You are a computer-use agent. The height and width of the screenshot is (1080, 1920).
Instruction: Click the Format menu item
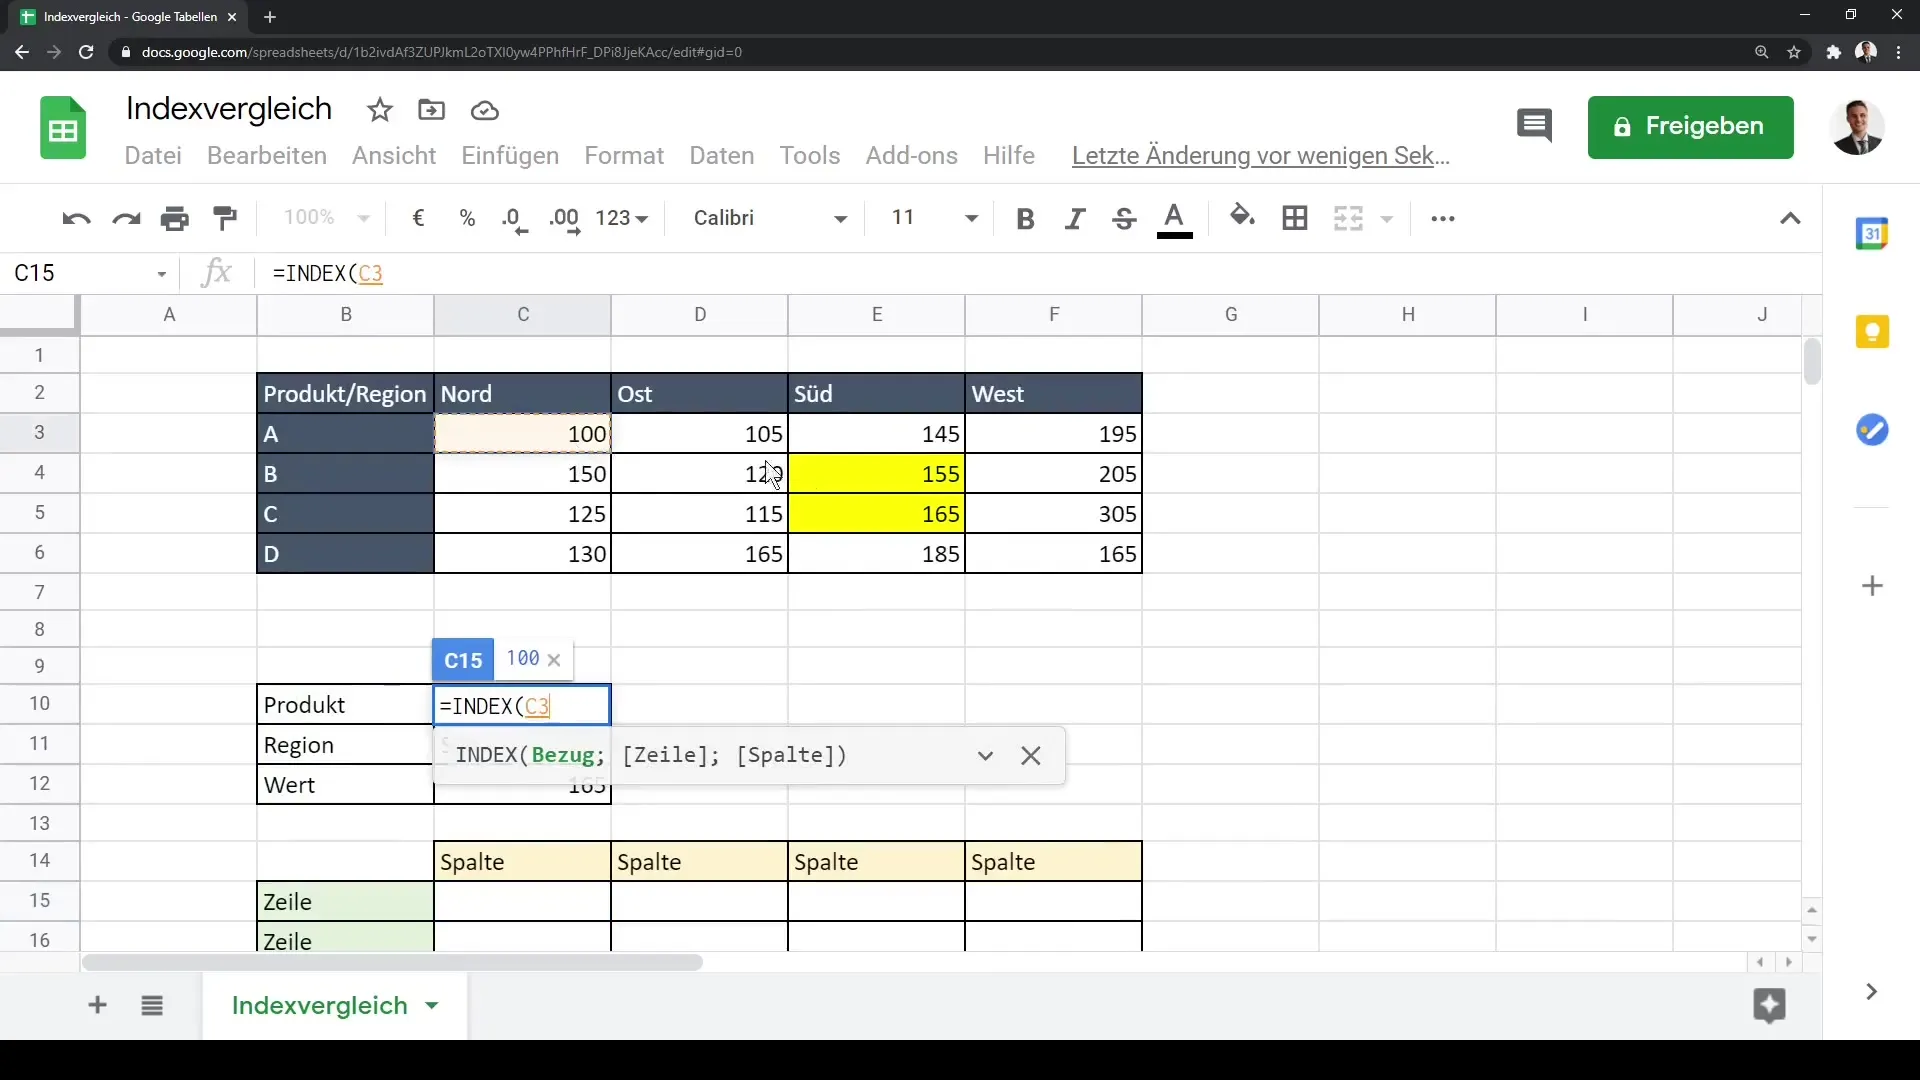[624, 154]
